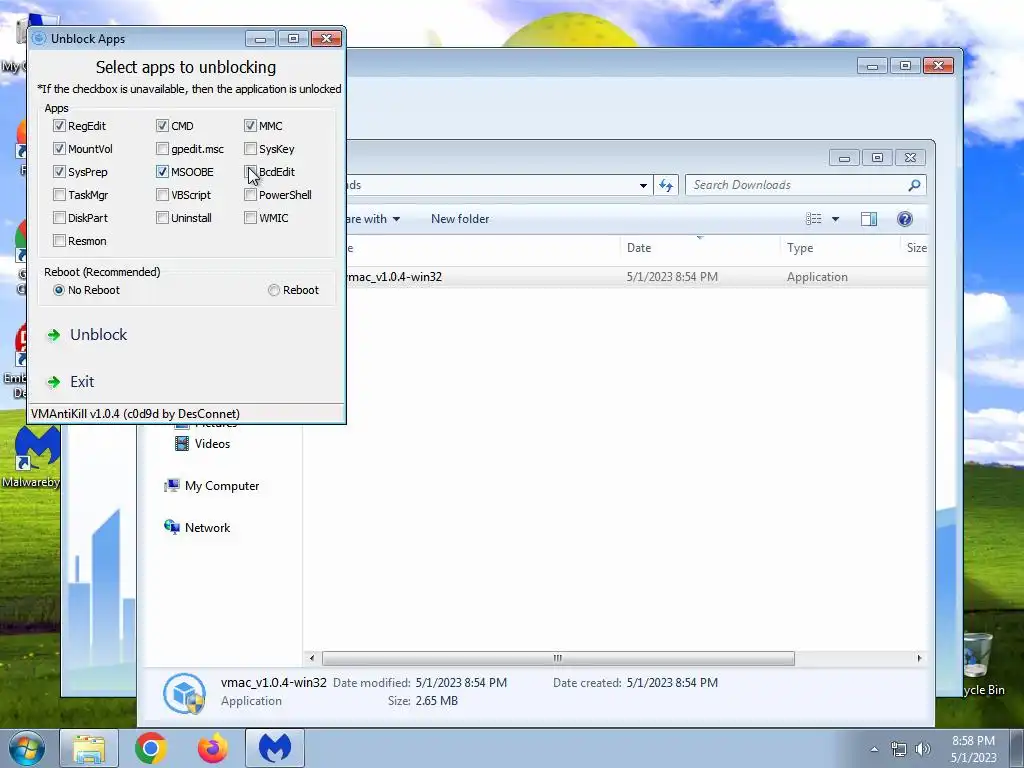The height and width of the screenshot is (768, 1024).
Task: Open Explorer help question mark icon
Action: tap(904, 219)
